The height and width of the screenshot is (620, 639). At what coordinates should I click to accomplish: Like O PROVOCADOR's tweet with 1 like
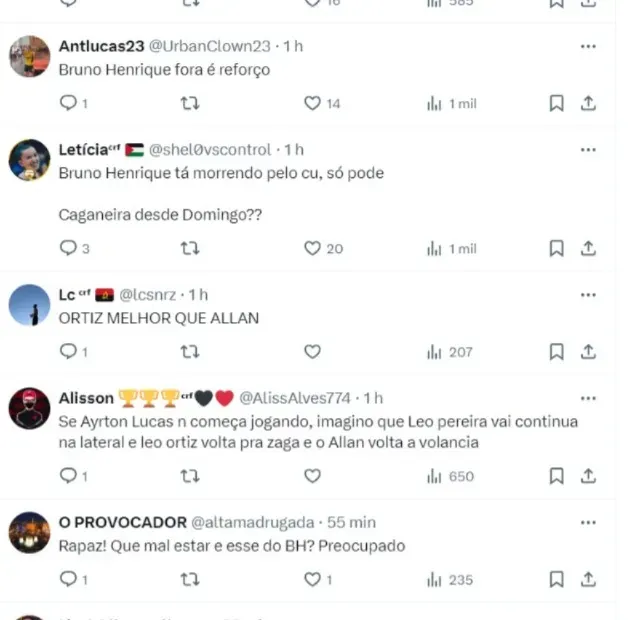[312, 579]
